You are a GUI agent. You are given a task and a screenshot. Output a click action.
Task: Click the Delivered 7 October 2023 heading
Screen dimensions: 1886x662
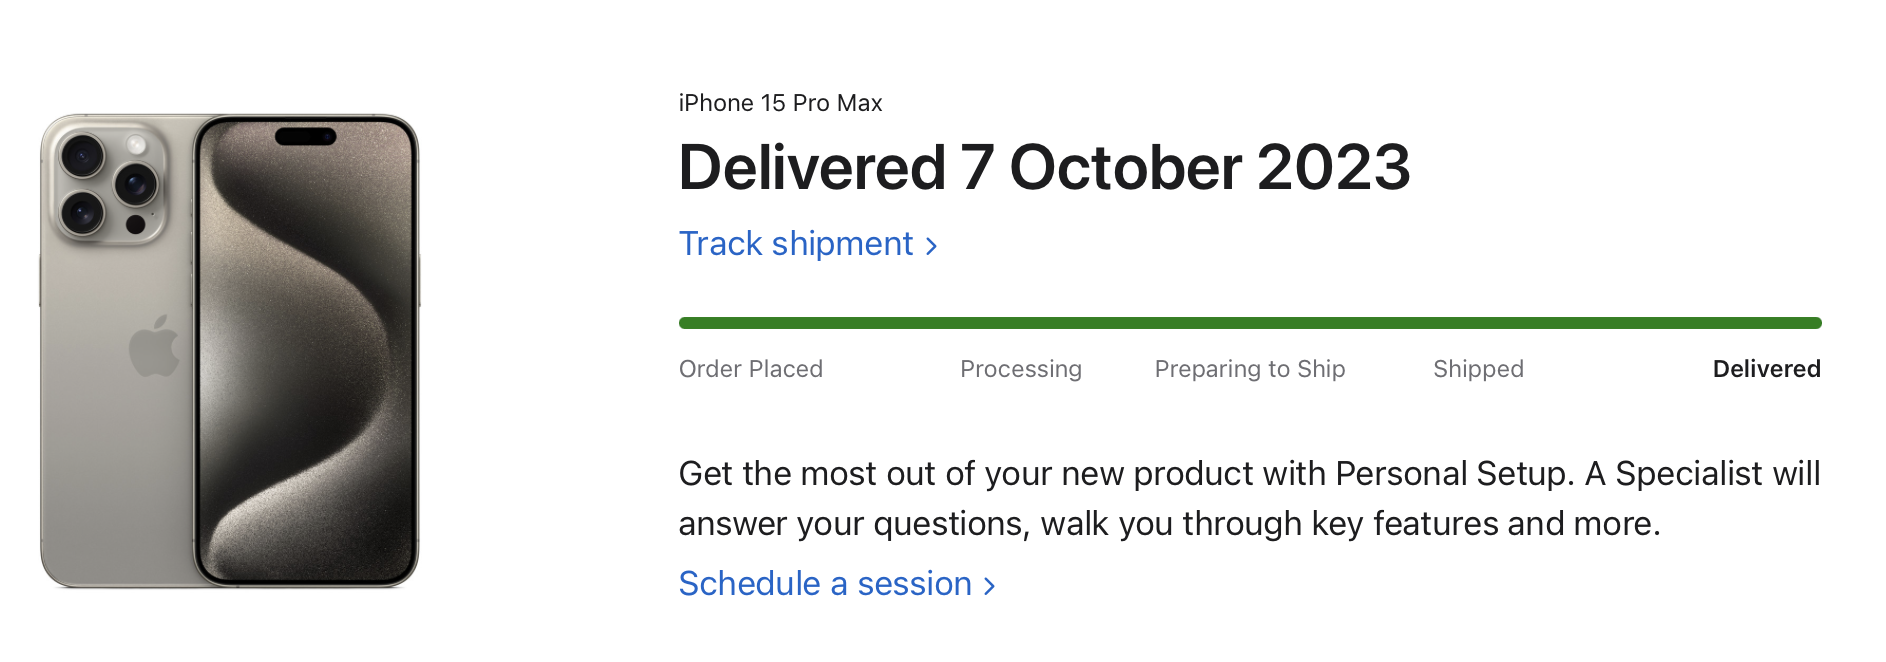(x=1044, y=167)
